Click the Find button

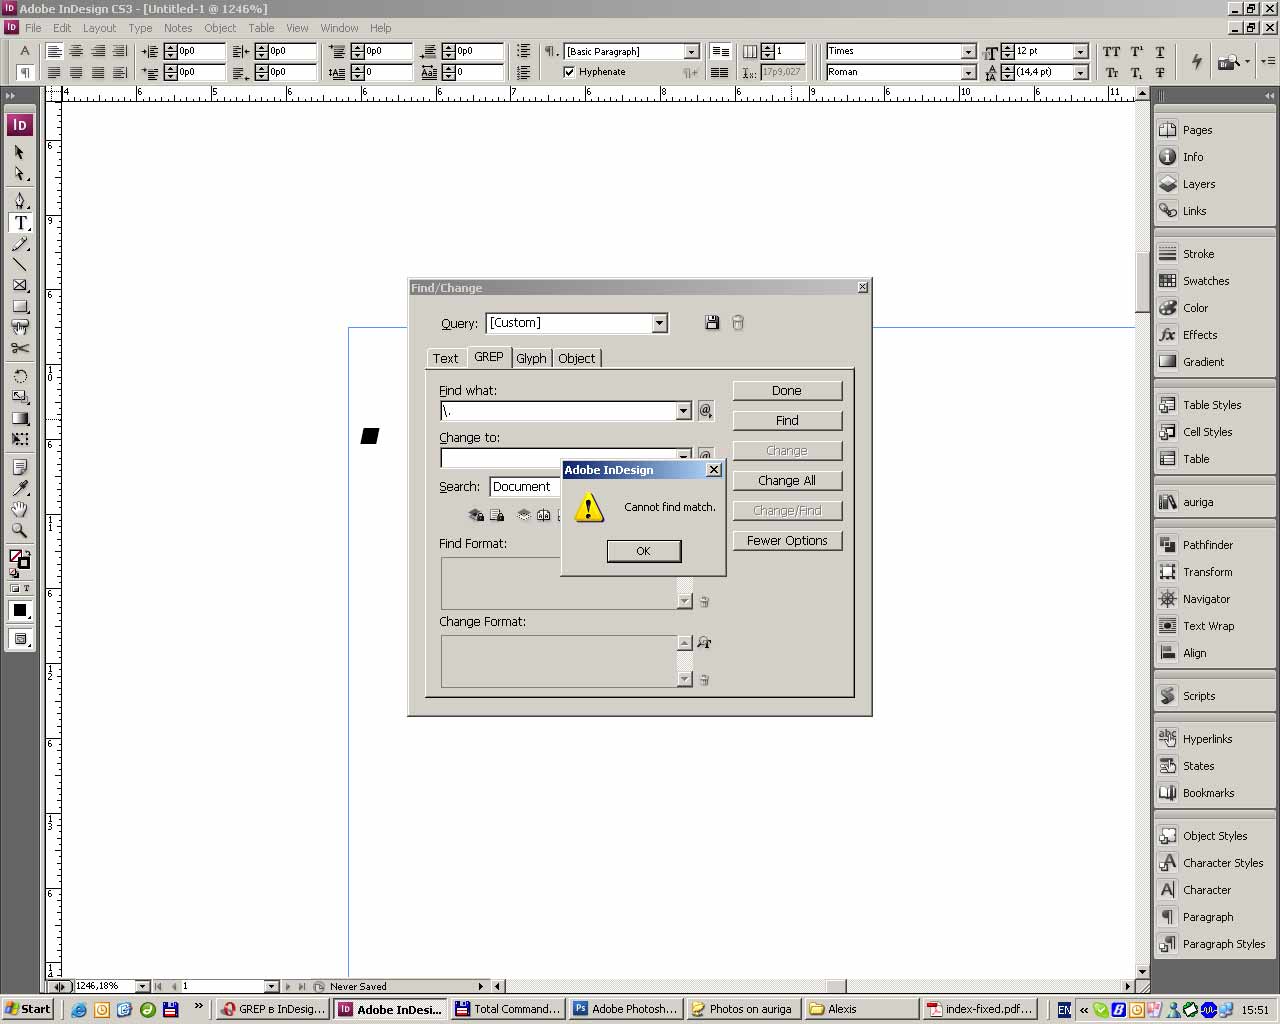click(x=787, y=421)
